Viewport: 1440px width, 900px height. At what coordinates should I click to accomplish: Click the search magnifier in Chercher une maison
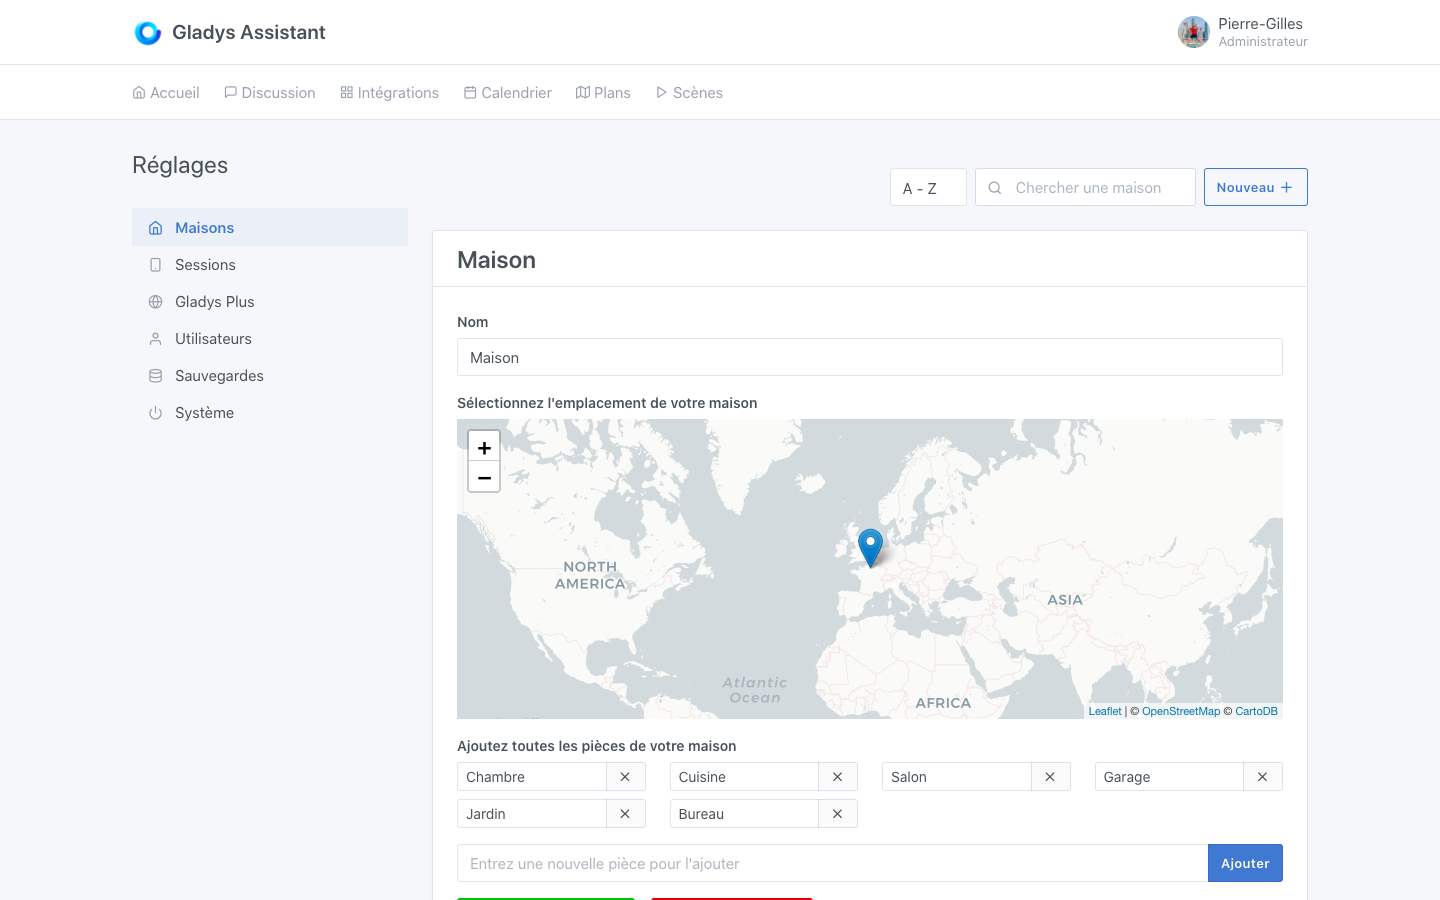(x=994, y=187)
